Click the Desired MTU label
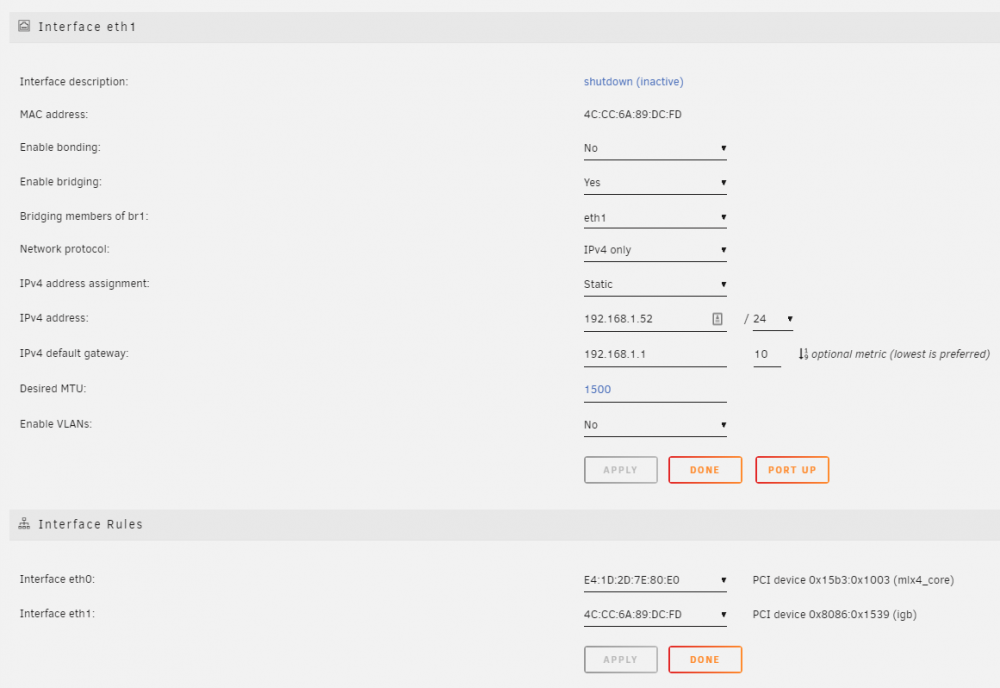 click(53, 388)
